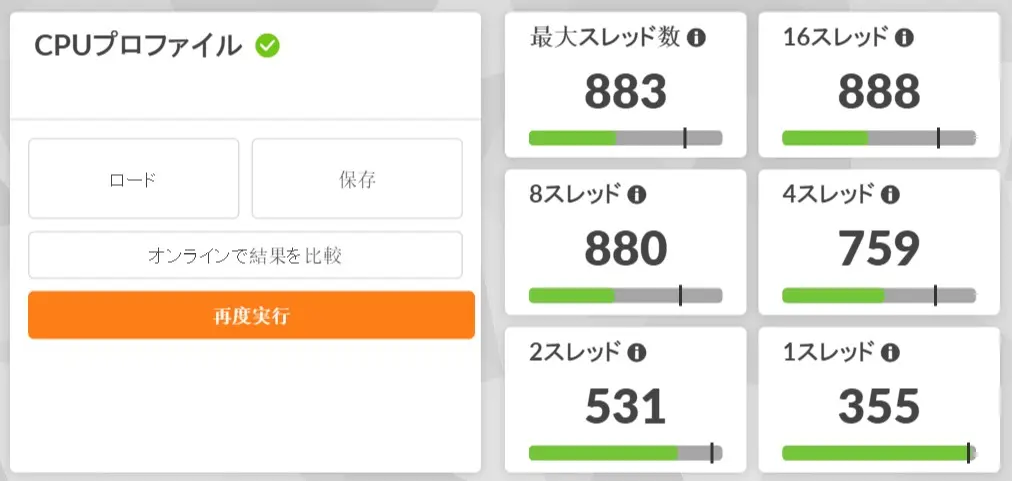Click the 保存 button
The width and height of the screenshot is (1012, 481).
point(357,179)
